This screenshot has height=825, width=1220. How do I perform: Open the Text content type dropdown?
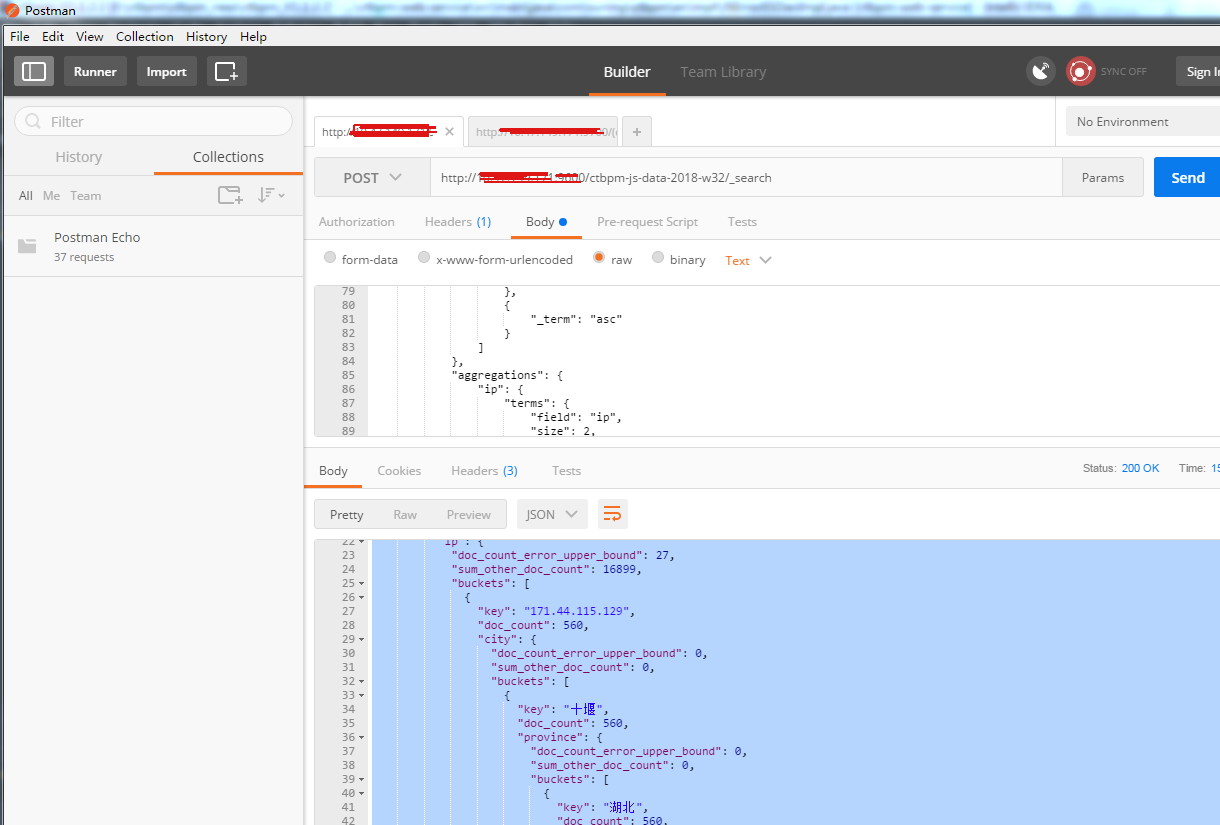(x=748, y=260)
